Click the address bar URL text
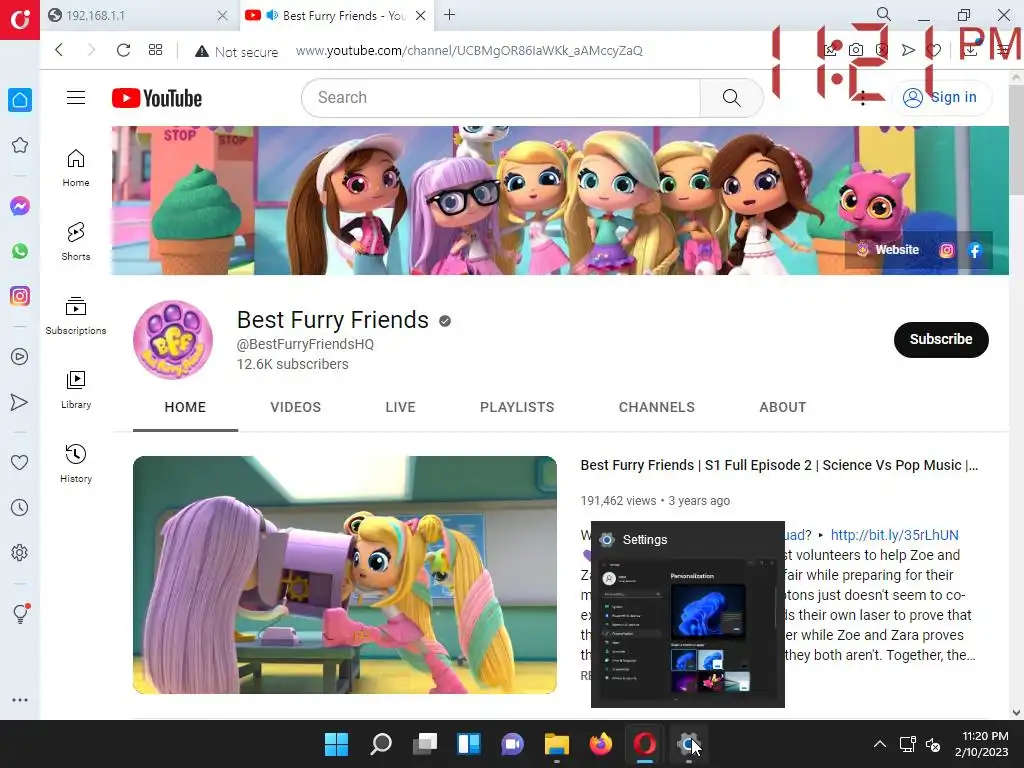The image size is (1024, 768). (469, 50)
